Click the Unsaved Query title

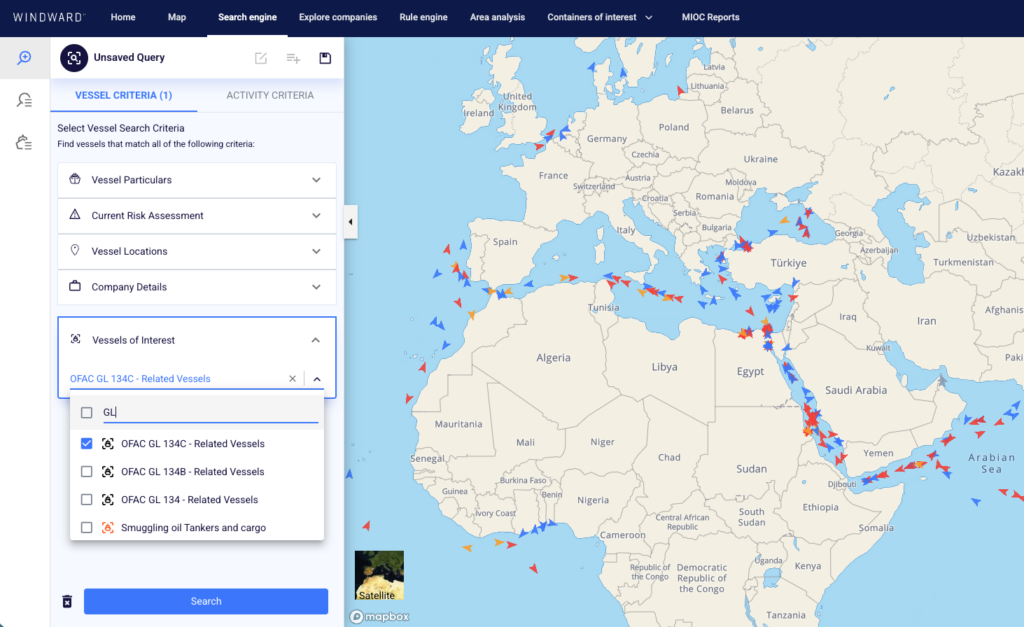coord(129,57)
